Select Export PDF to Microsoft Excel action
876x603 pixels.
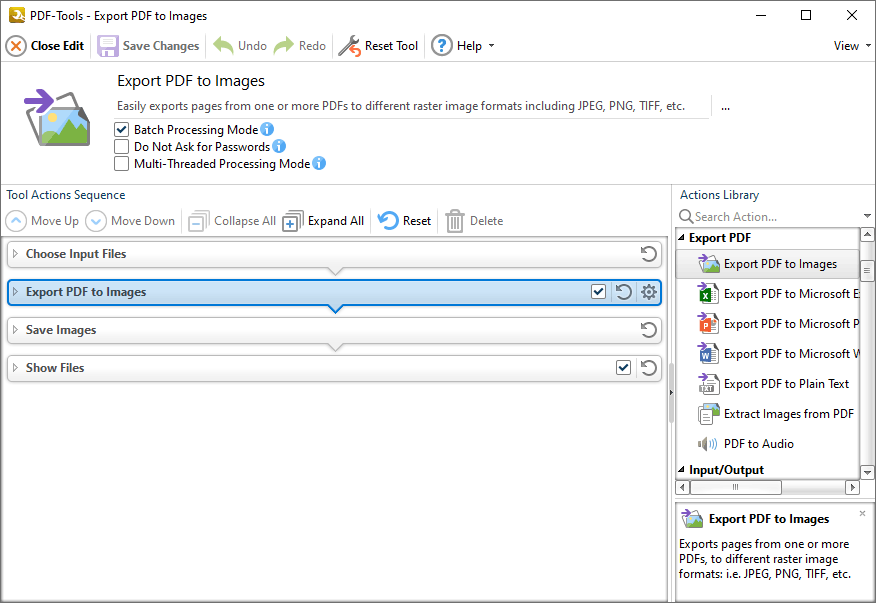click(768, 294)
